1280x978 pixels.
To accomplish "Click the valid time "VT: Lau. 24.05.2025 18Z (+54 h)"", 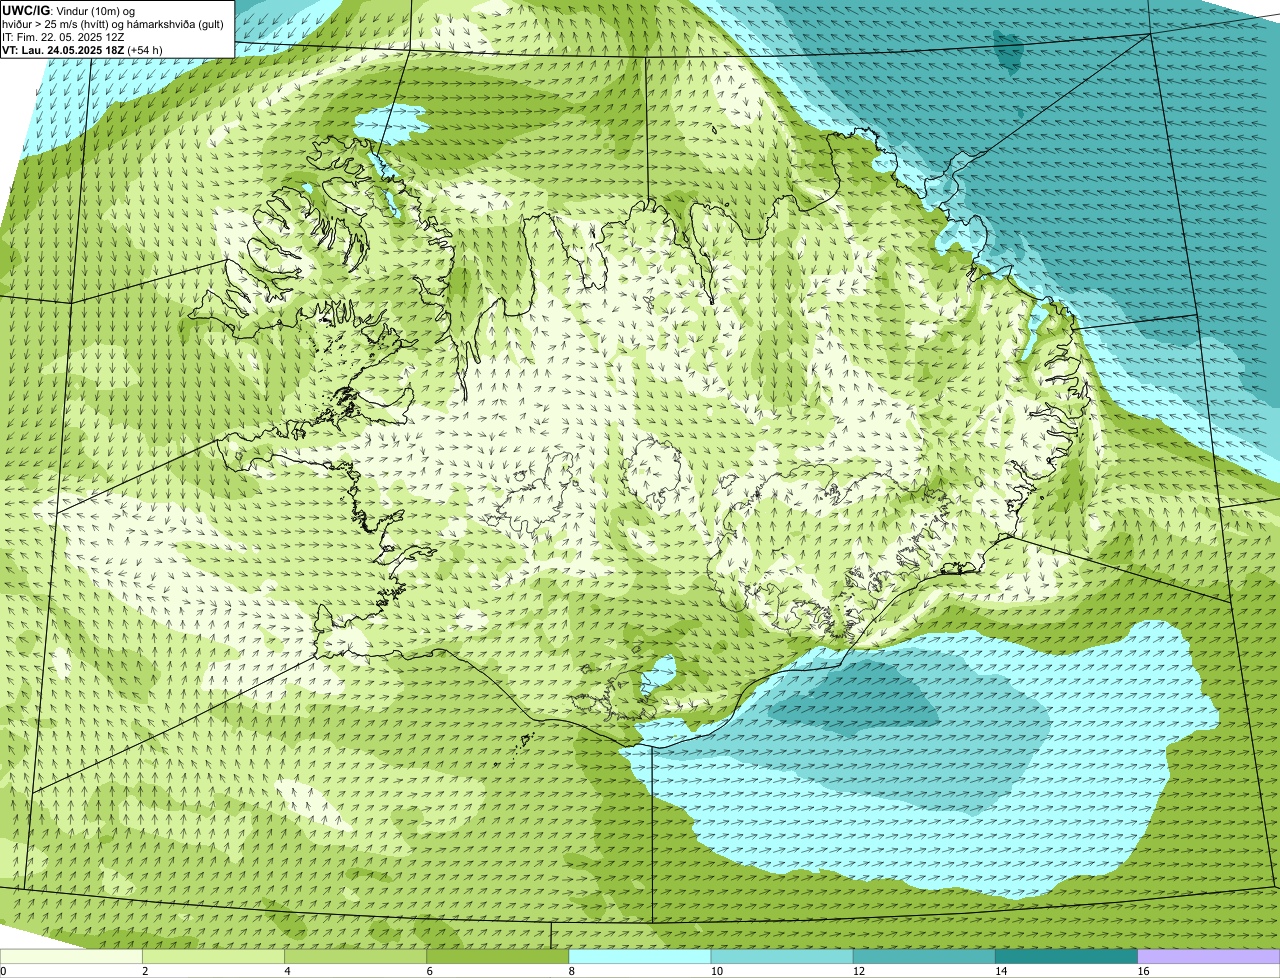I will click(x=82, y=49).
